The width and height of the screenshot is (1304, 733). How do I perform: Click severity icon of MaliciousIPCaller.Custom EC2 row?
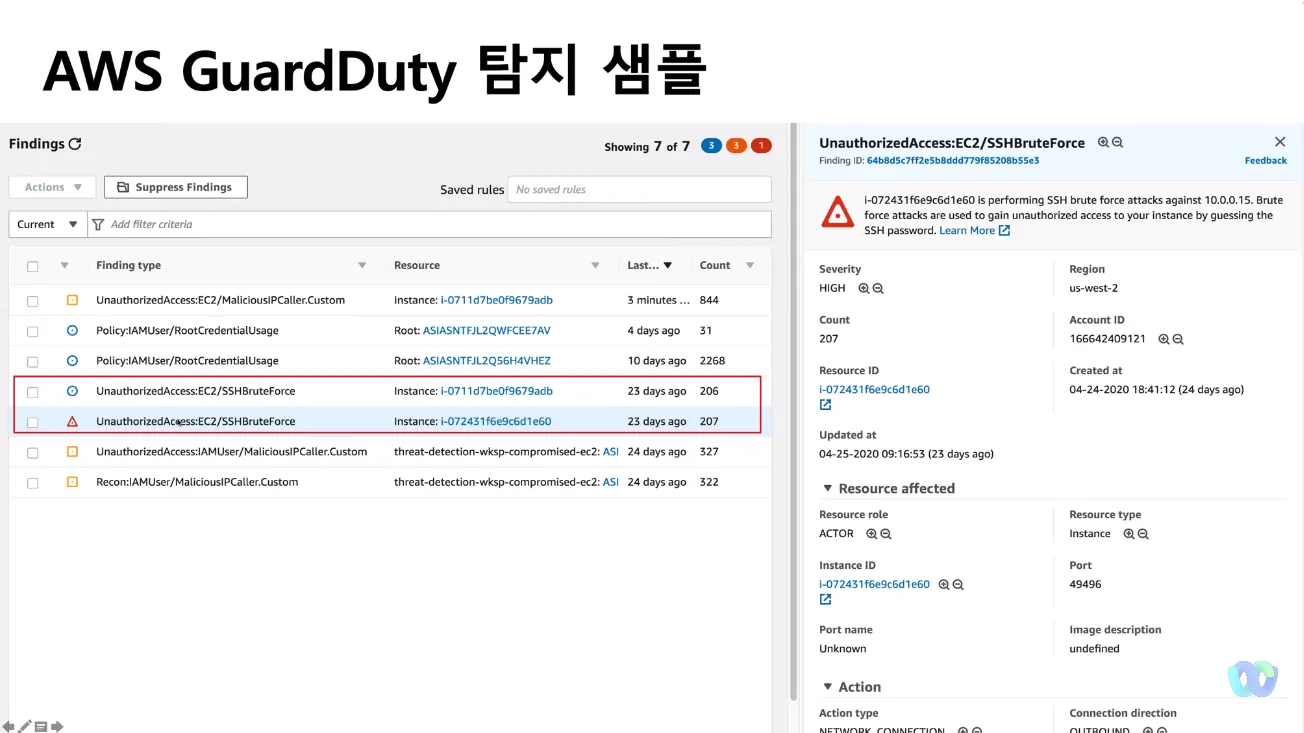[x=72, y=300]
